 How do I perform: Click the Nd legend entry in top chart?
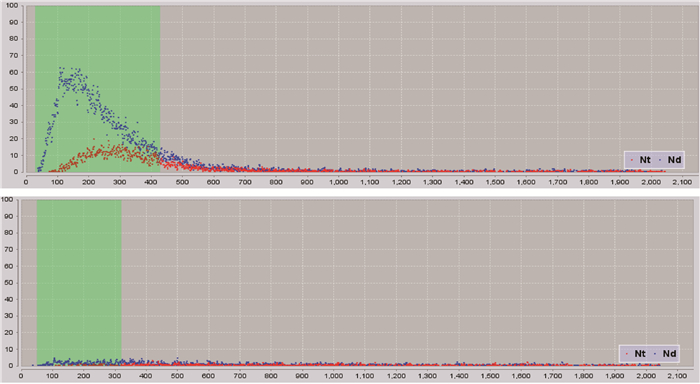pyautogui.click(x=670, y=160)
